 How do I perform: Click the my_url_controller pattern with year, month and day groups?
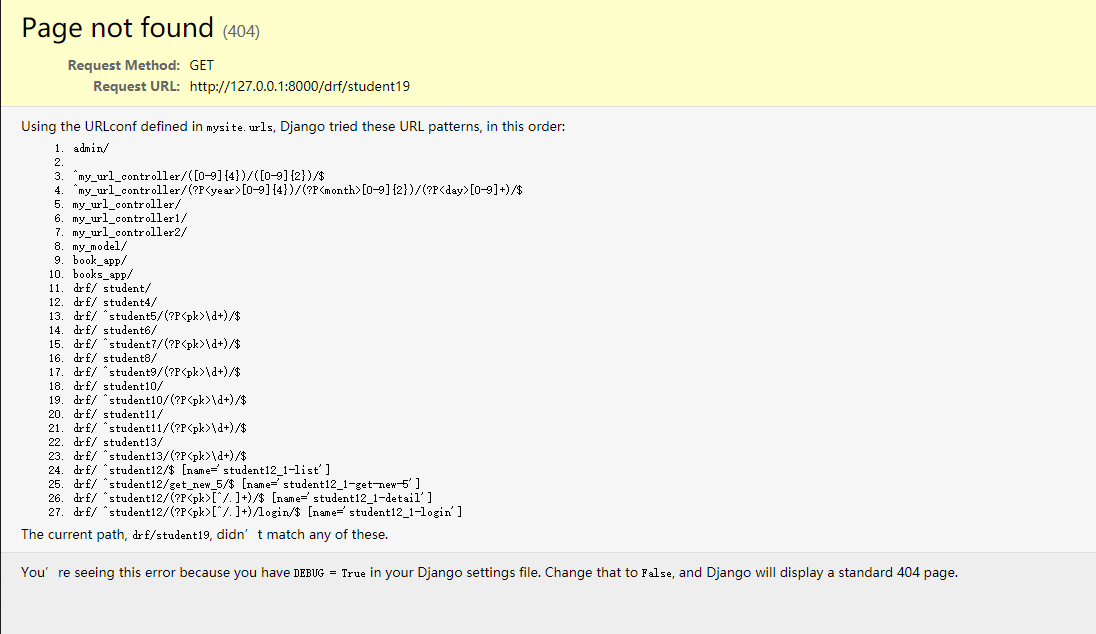coord(298,190)
